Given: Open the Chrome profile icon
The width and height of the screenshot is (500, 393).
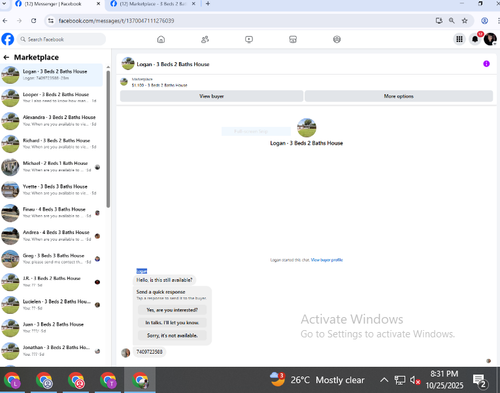Looking at the screenshot, I should 485,21.
